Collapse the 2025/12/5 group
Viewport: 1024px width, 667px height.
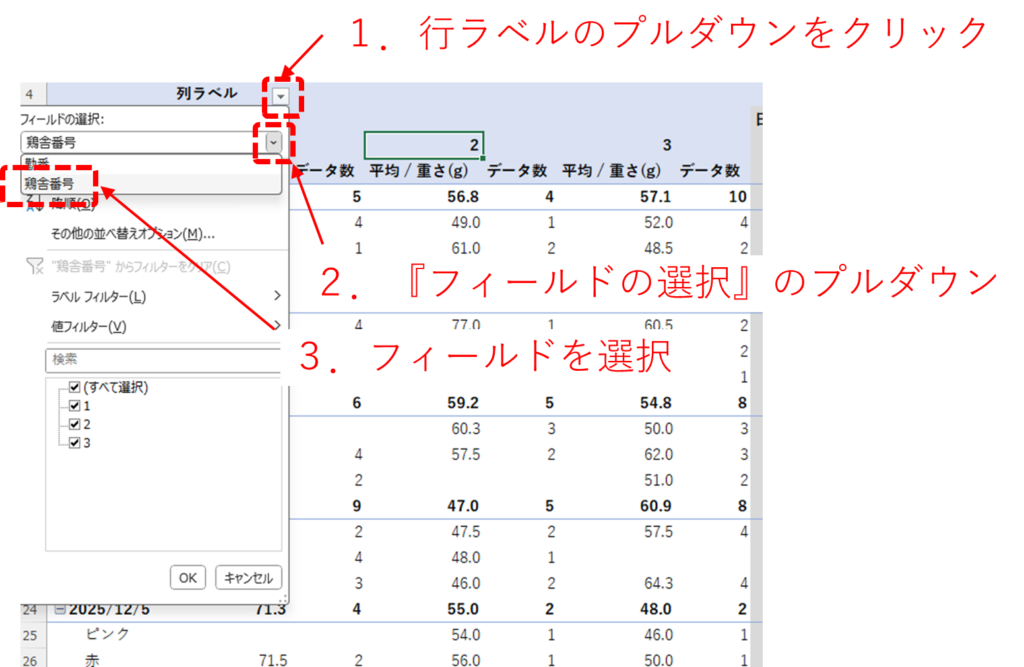pos(60,609)
